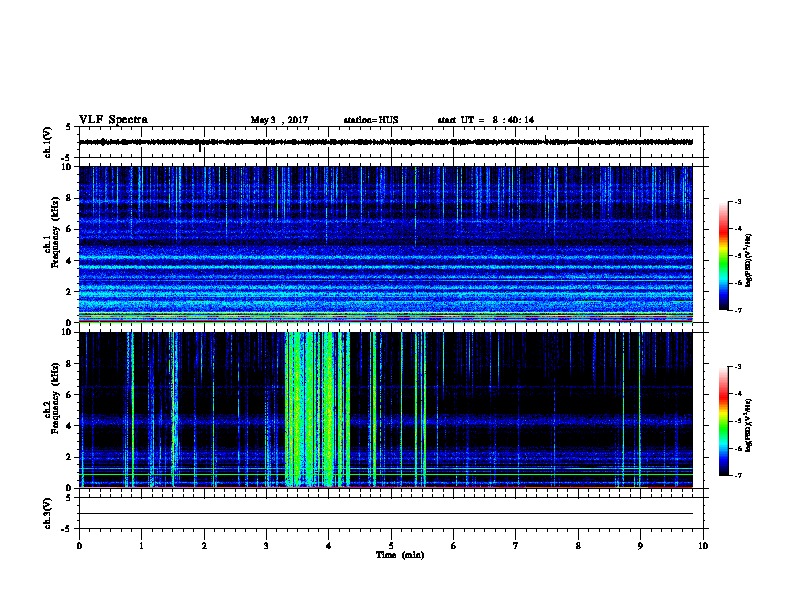Click the '6' kHz tick on ch.2 spectrogram
The height and width of the screenshot is (612, 792).
coord(69,394)
